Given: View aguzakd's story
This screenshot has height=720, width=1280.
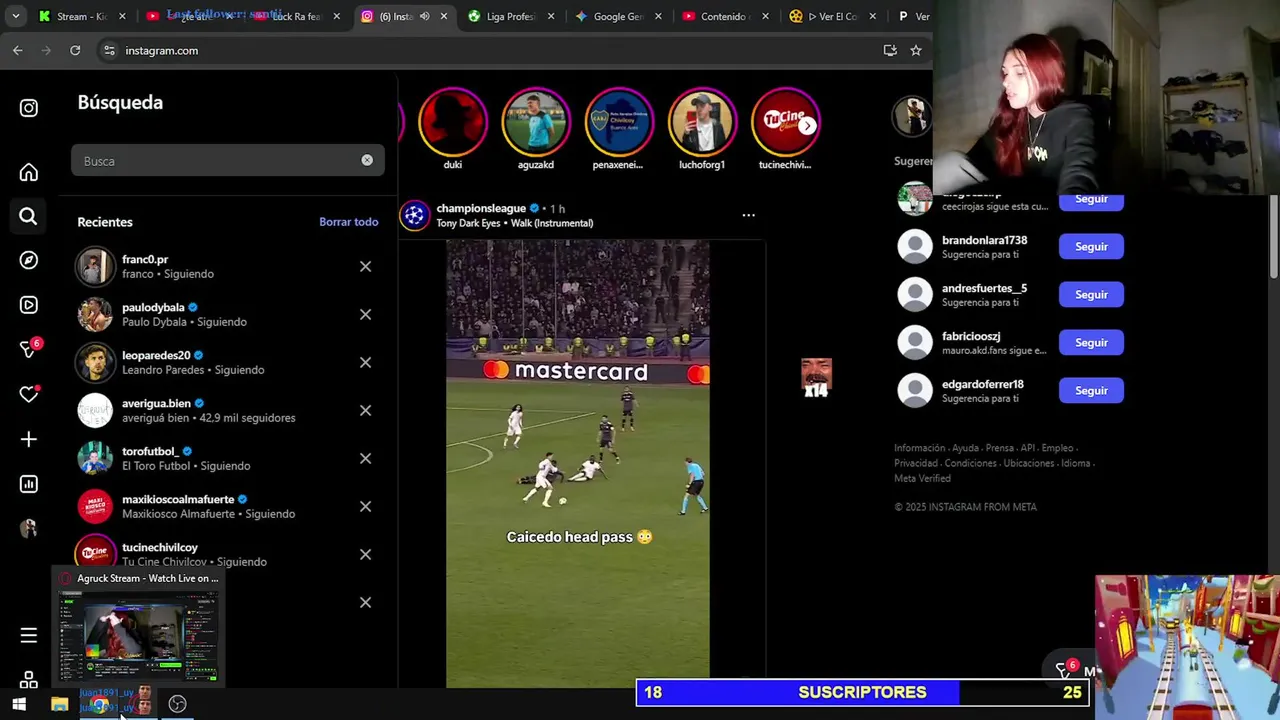Looking at the screenshot, I should 536,123.
